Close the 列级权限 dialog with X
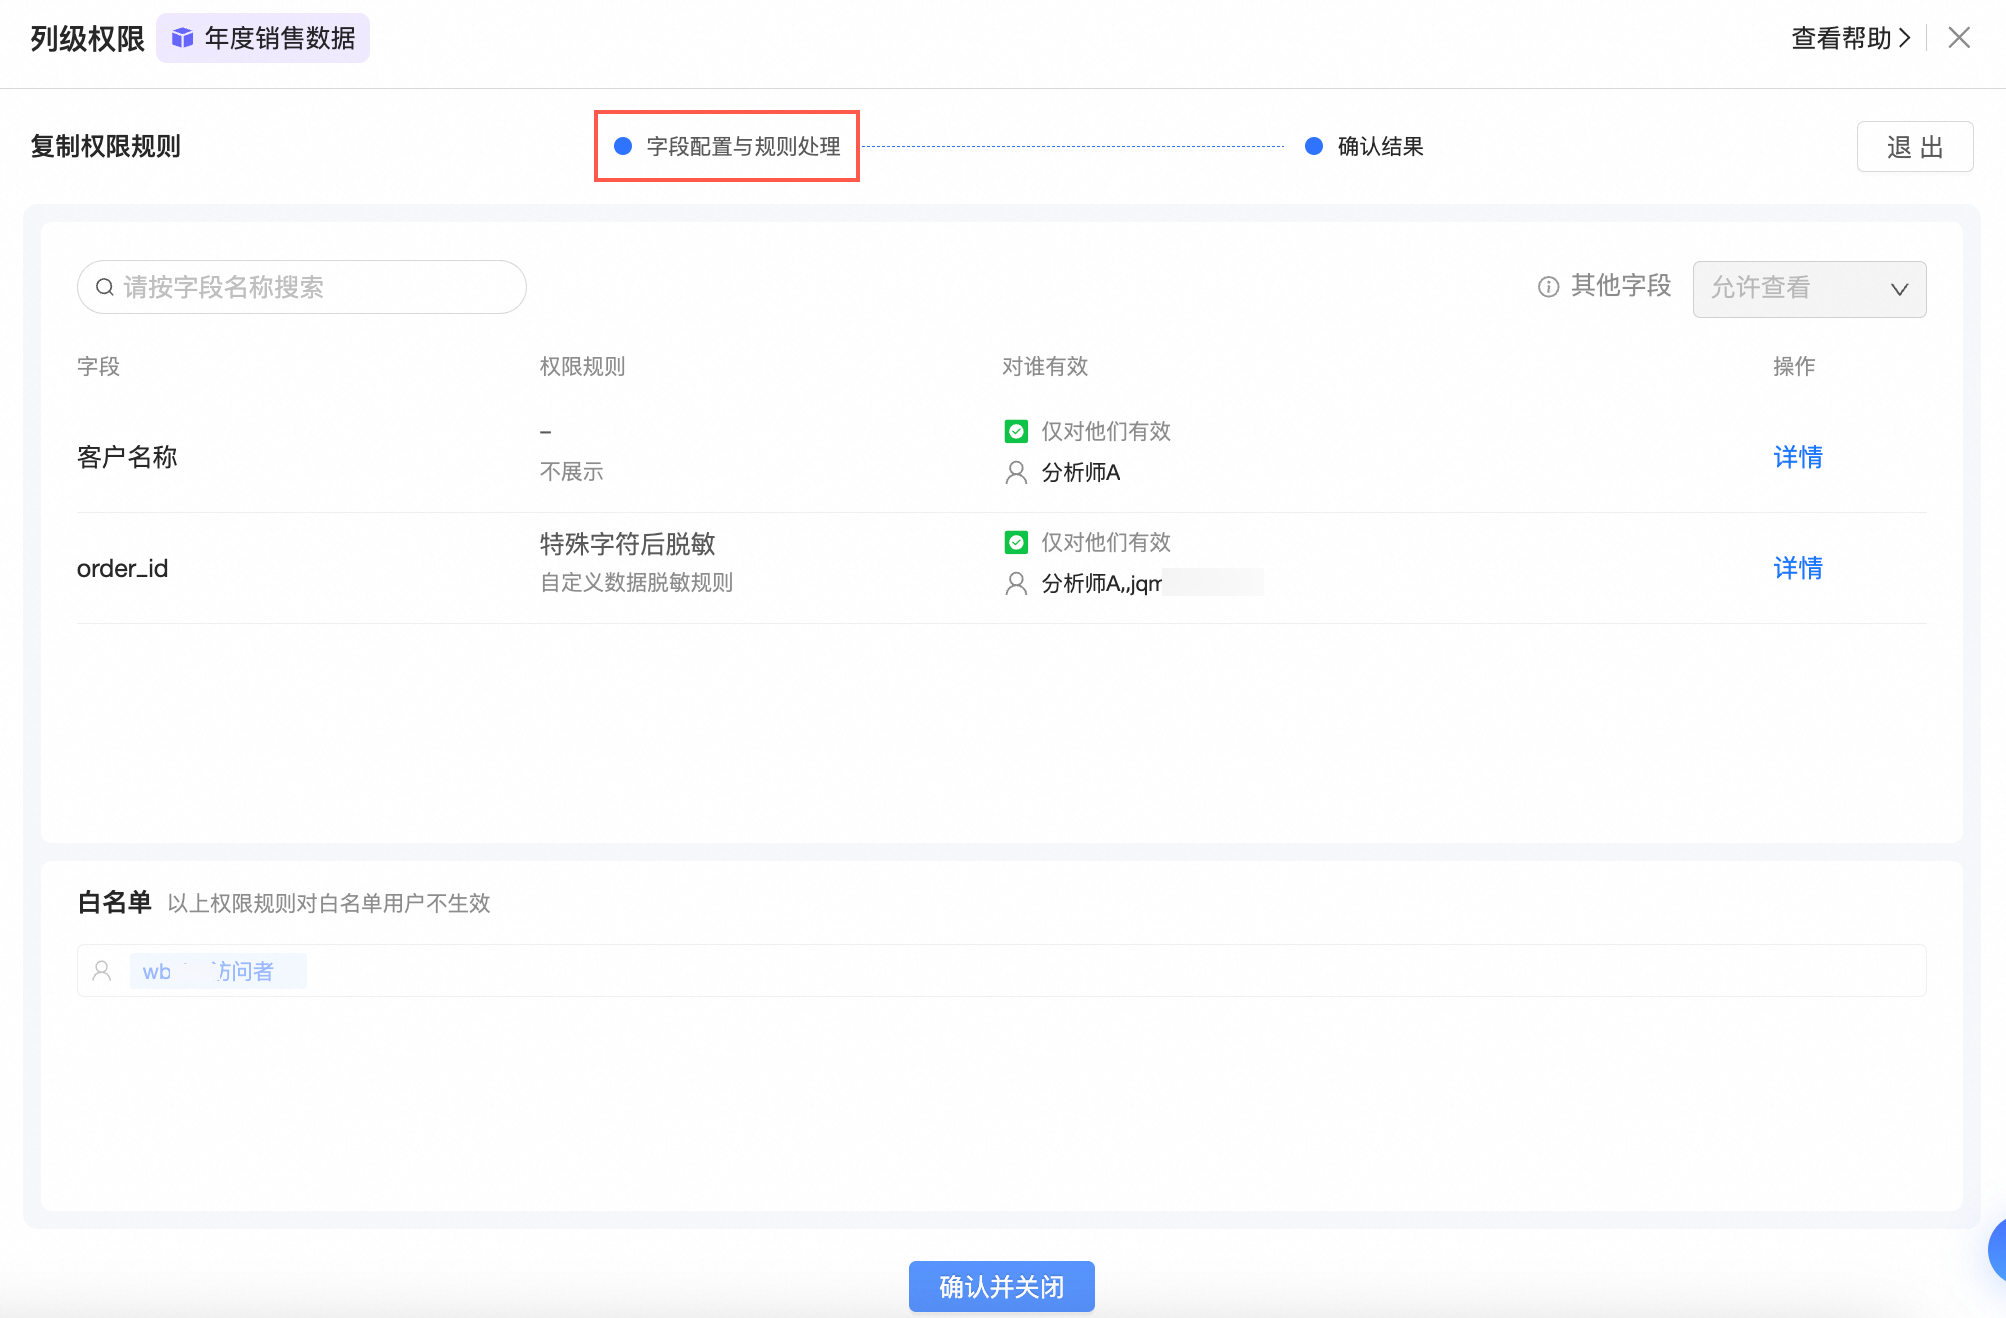2006x1318 pixels. [1959, 38]
